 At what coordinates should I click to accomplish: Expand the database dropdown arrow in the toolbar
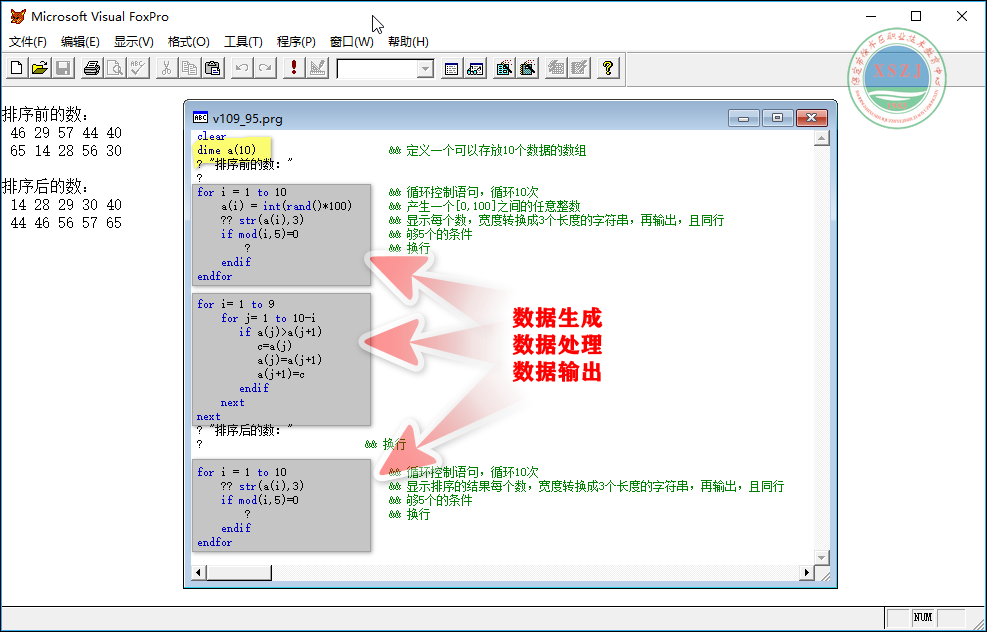pos(426,69)
